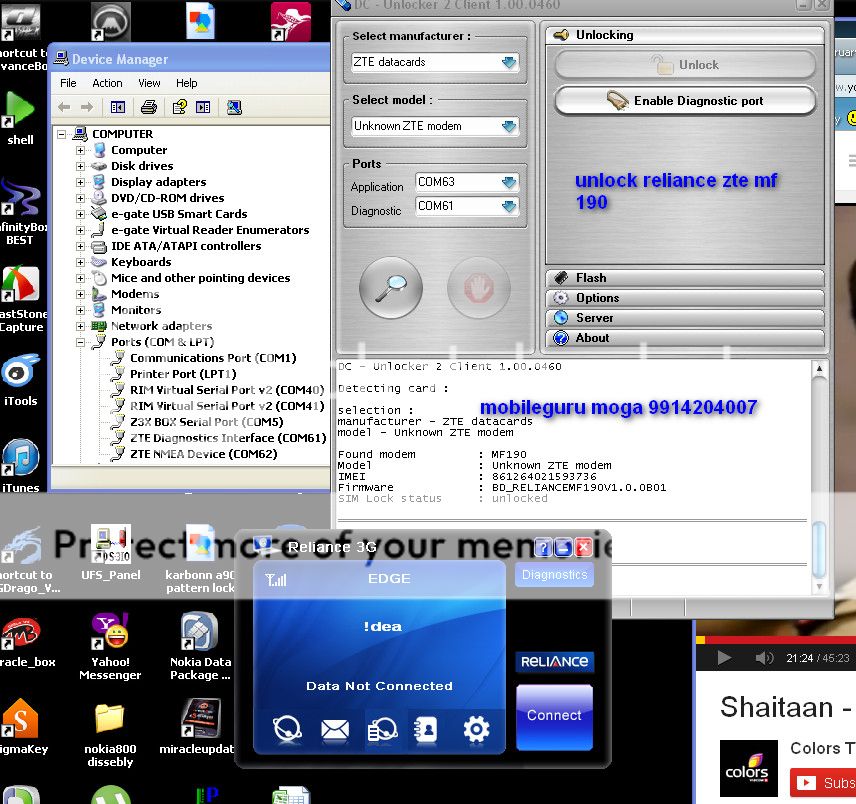The height and width of the screenshot is (804, 856).
Task: Click YouTube Subscribe button
Action: click(x=823, y=783)
